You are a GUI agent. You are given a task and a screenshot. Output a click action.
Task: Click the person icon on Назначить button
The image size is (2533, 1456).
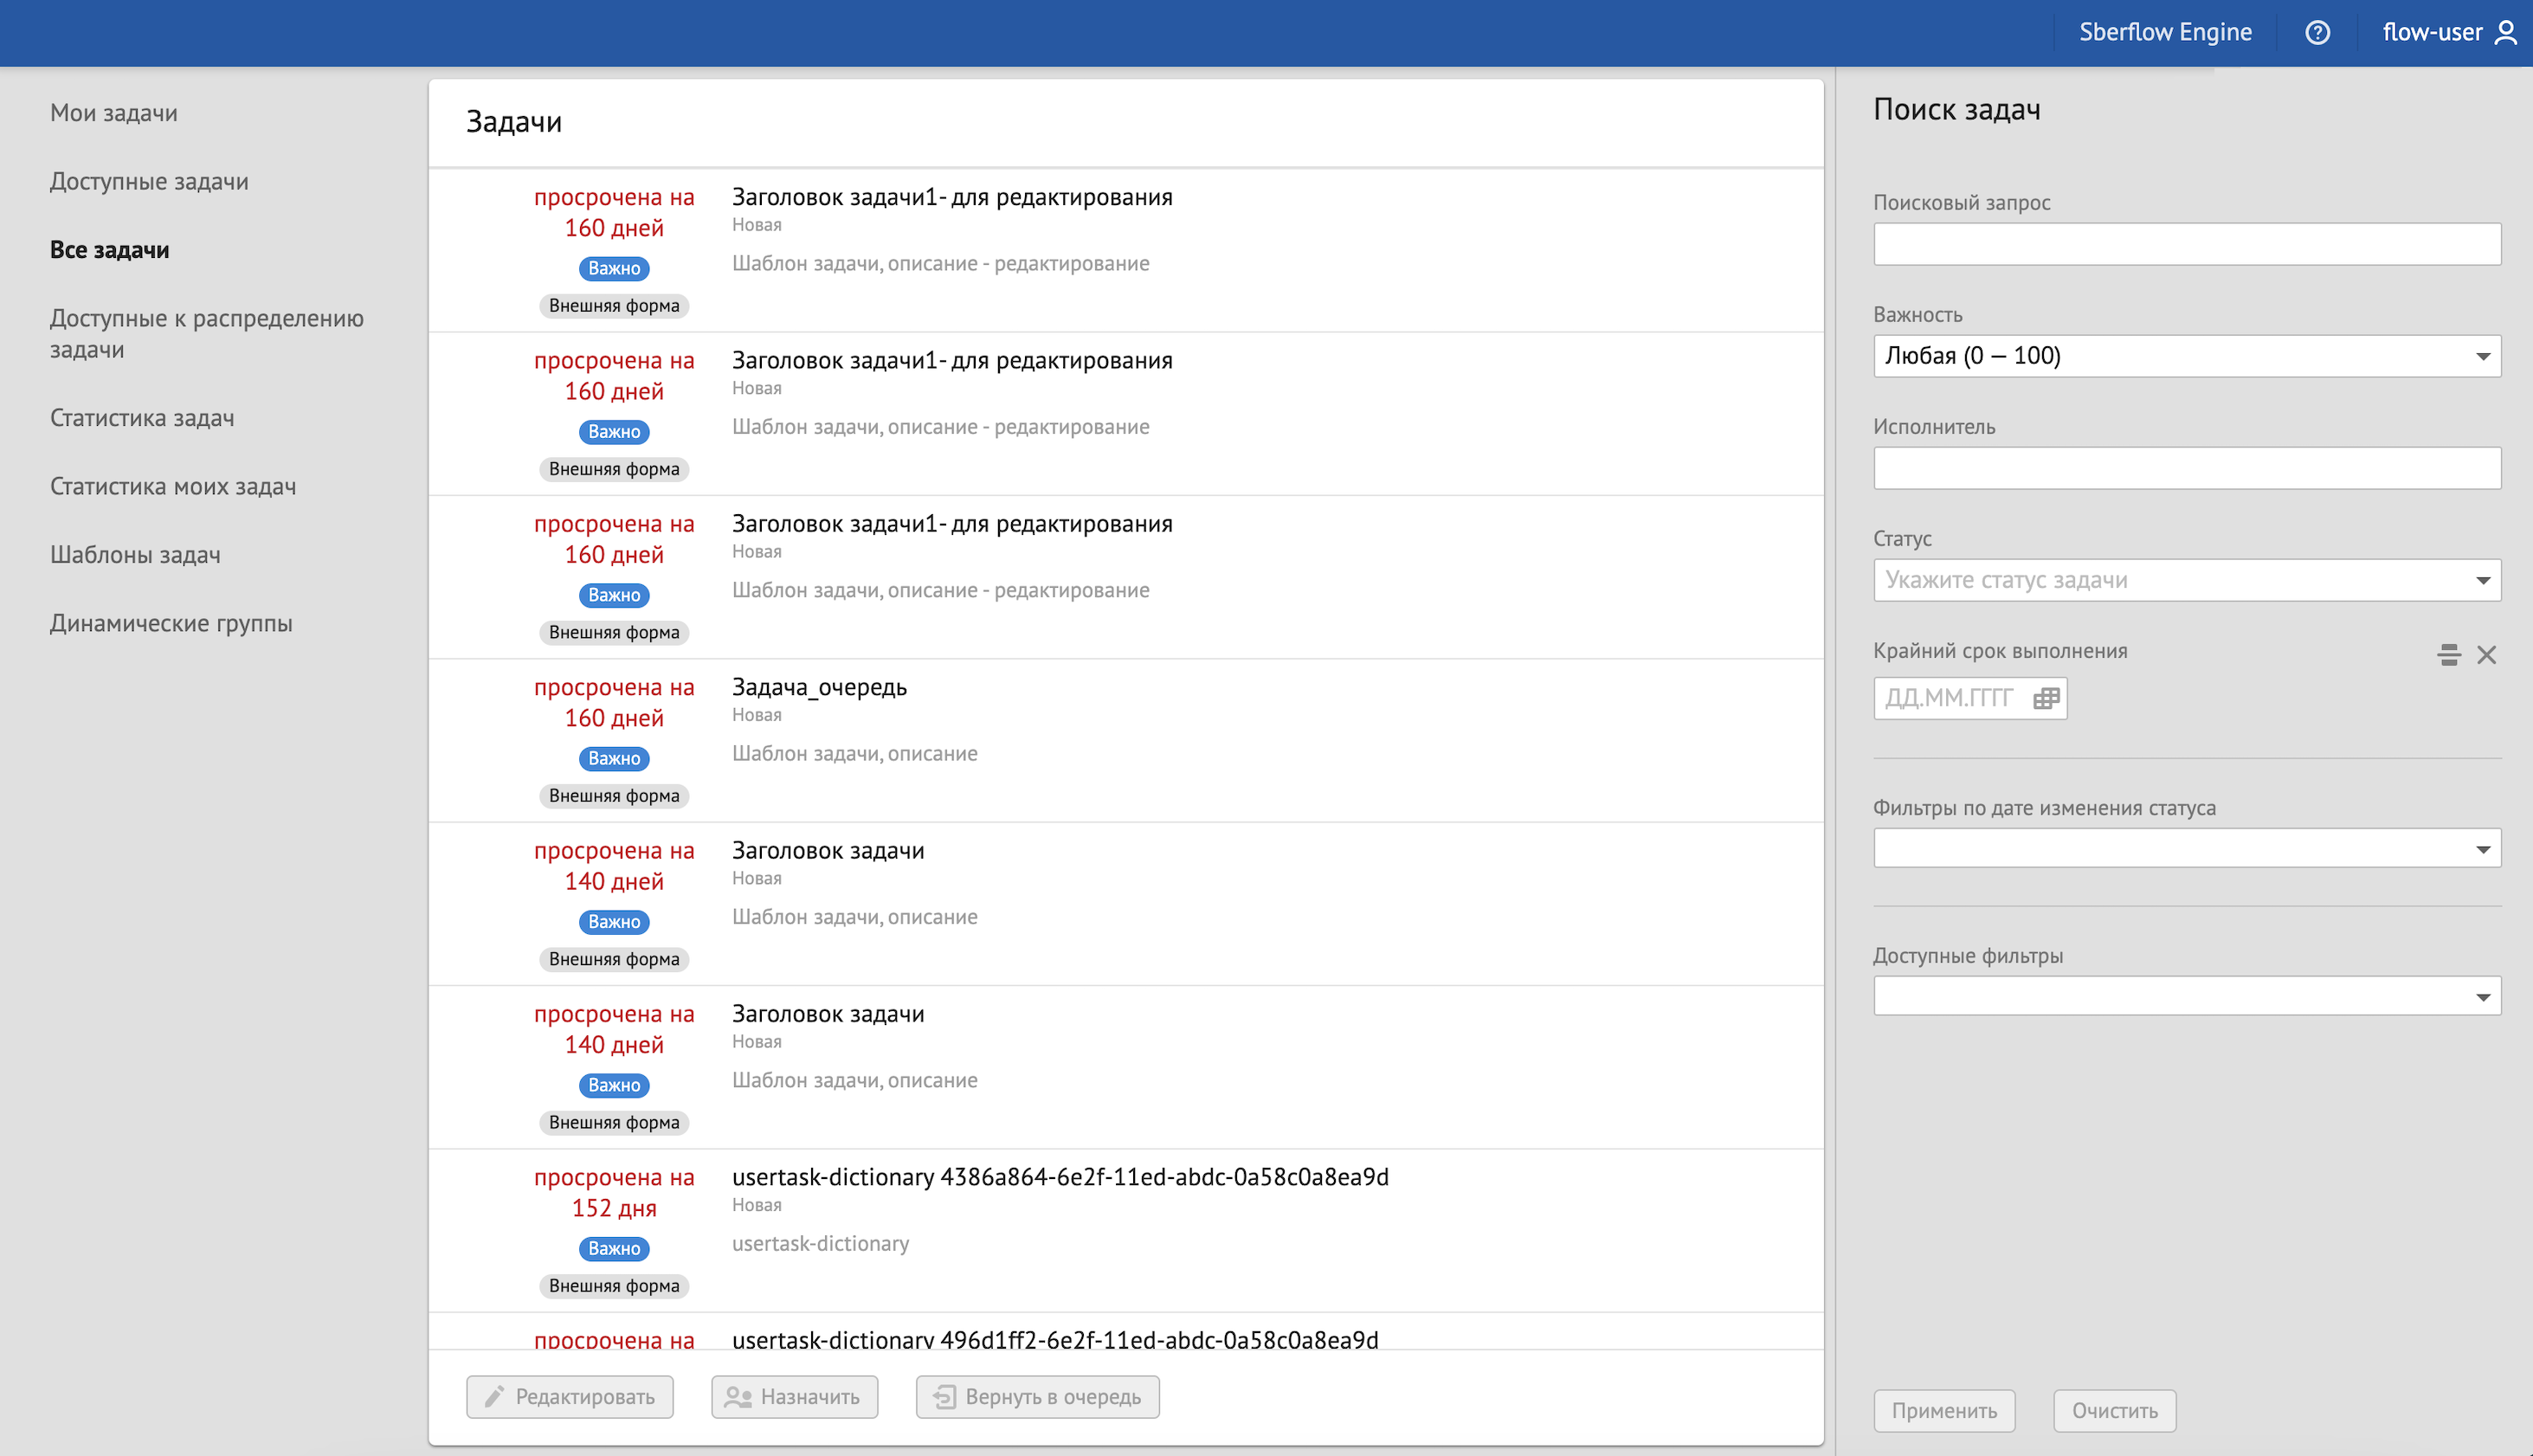point(738,1396)
